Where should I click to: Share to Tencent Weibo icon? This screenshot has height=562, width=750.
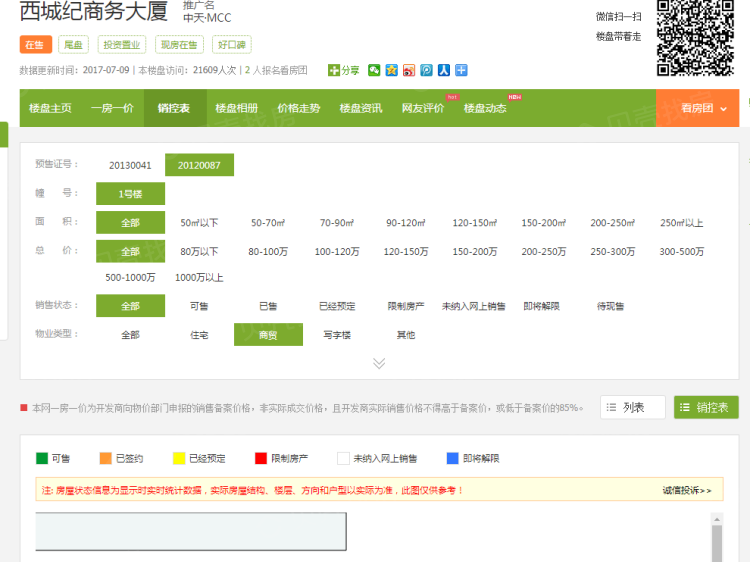coord(426,70)
